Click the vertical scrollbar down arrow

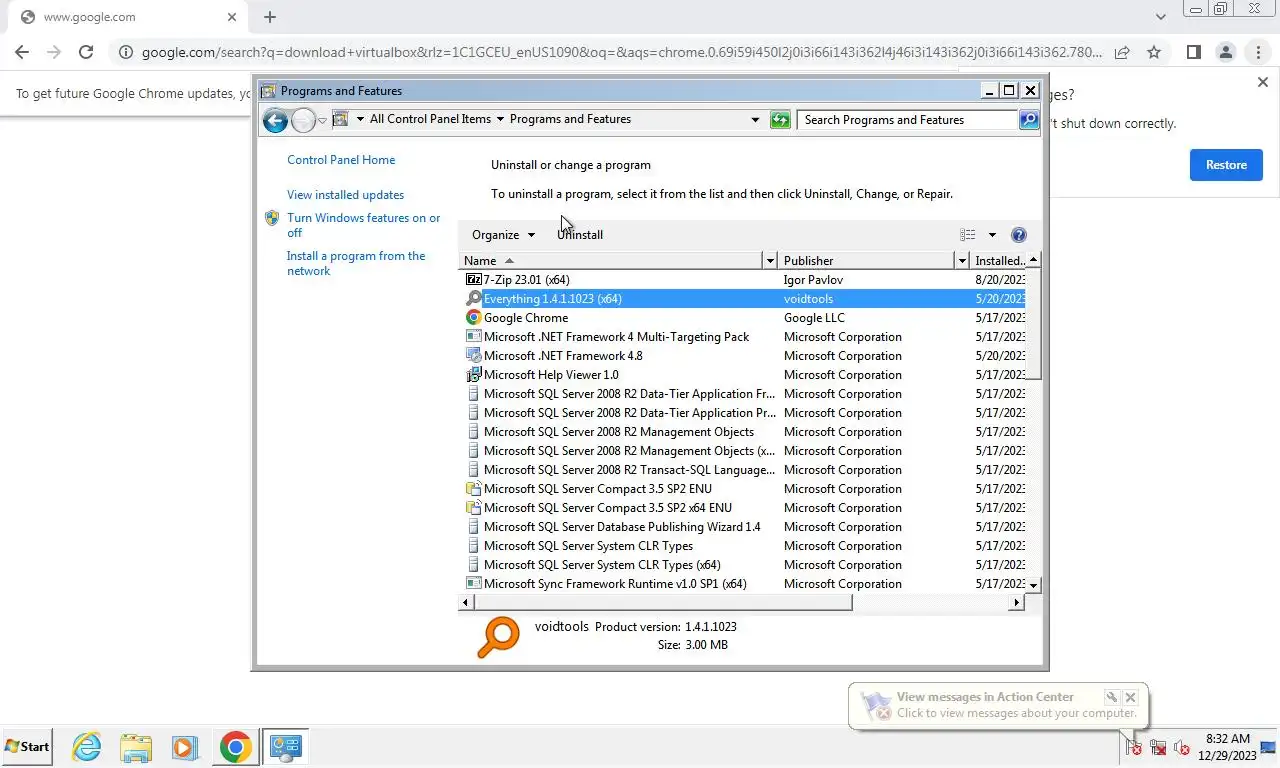[x=1034, y=584]
